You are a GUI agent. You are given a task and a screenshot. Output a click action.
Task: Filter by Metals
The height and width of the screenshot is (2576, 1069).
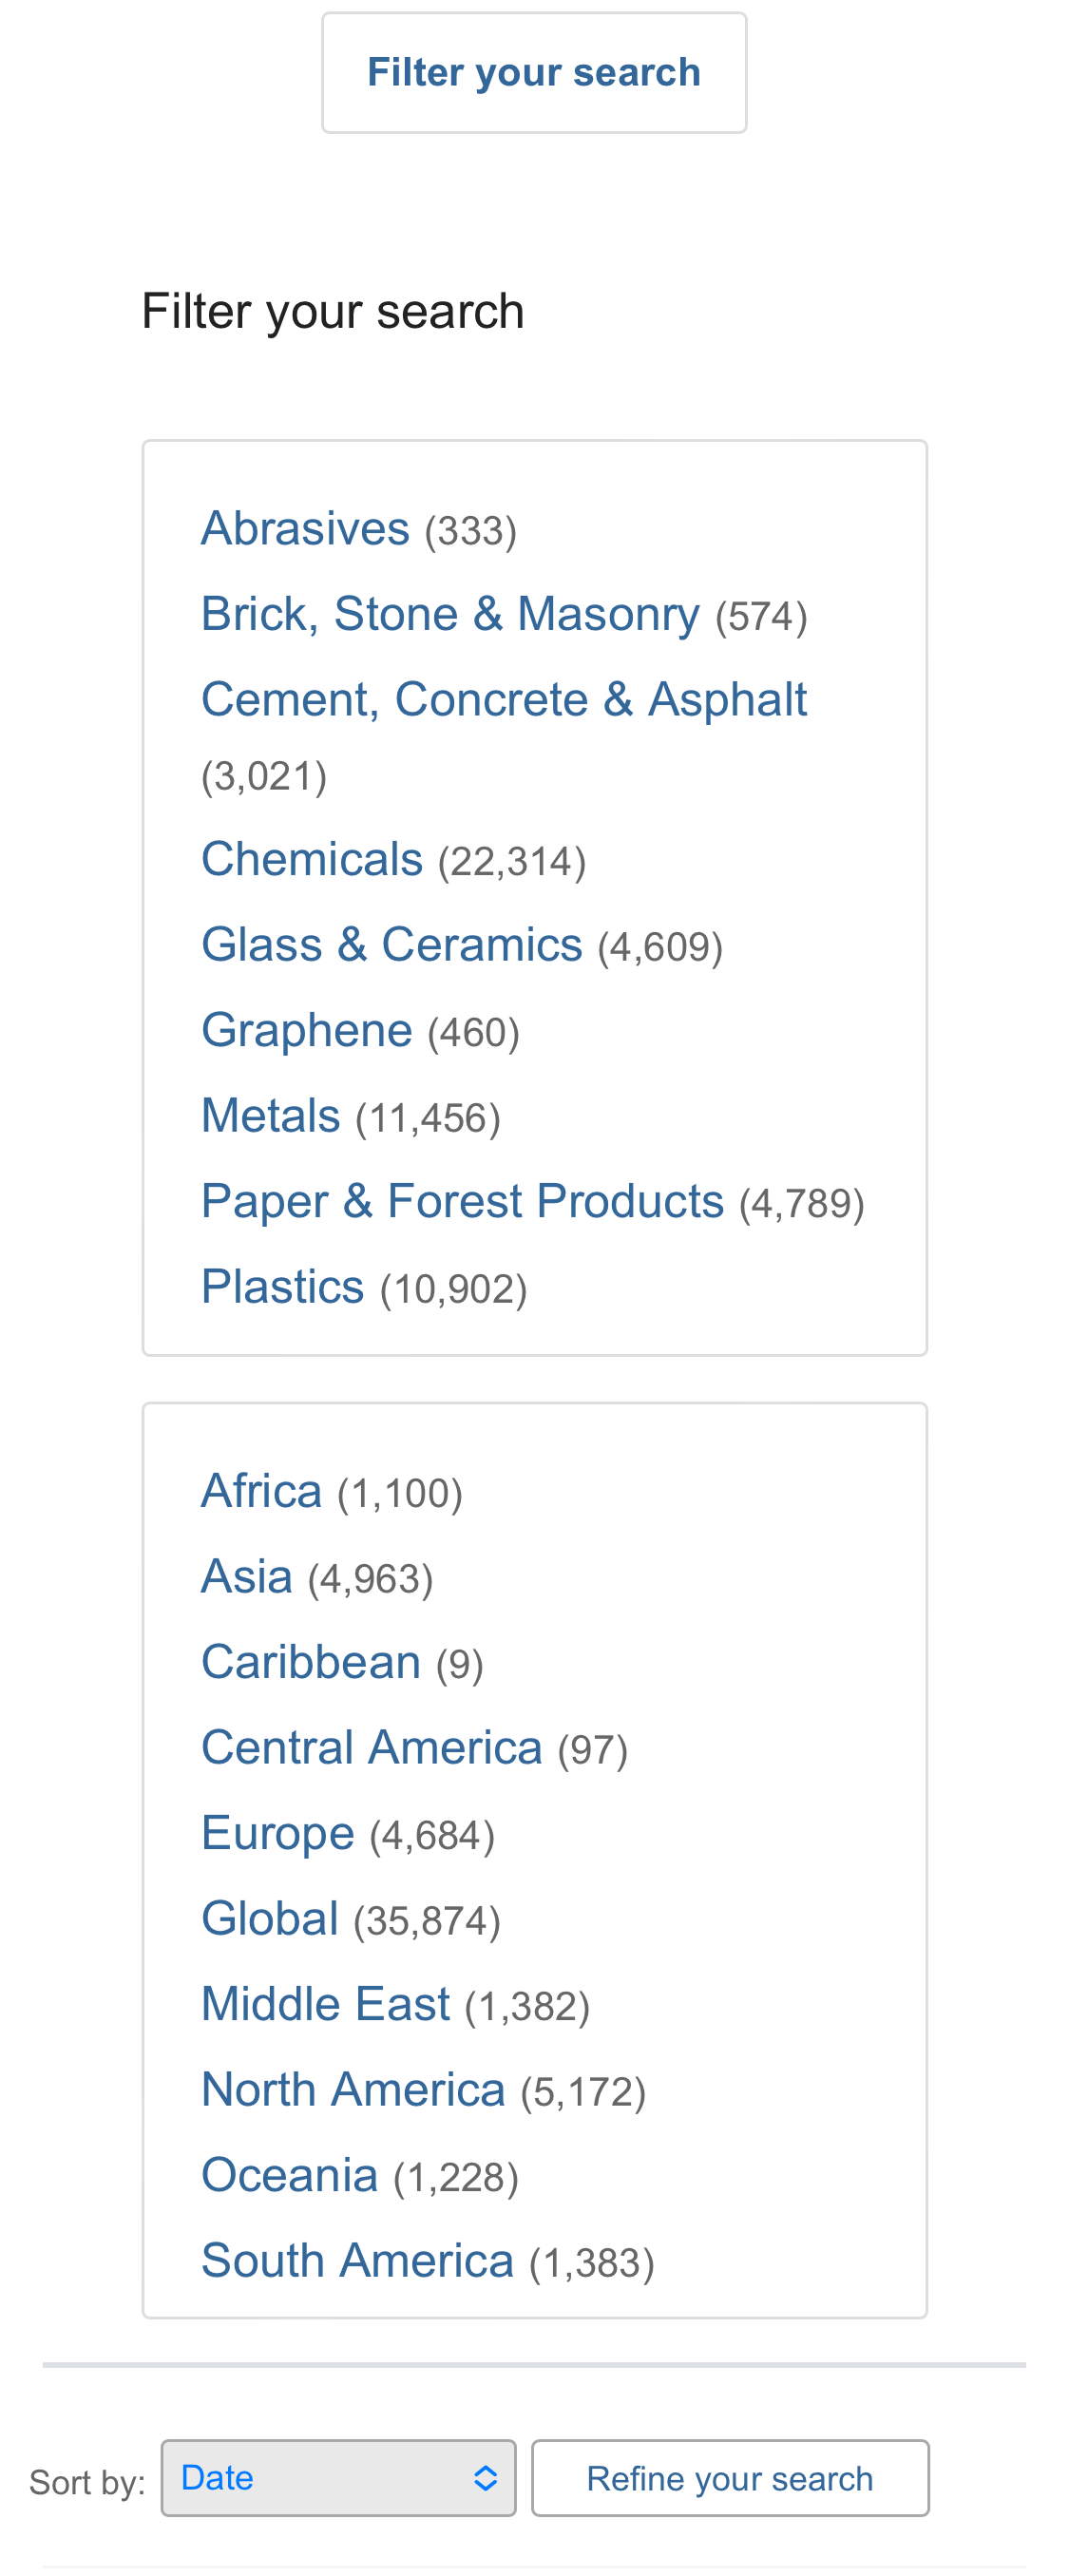pyautogui.click(x=269, y=1114)
